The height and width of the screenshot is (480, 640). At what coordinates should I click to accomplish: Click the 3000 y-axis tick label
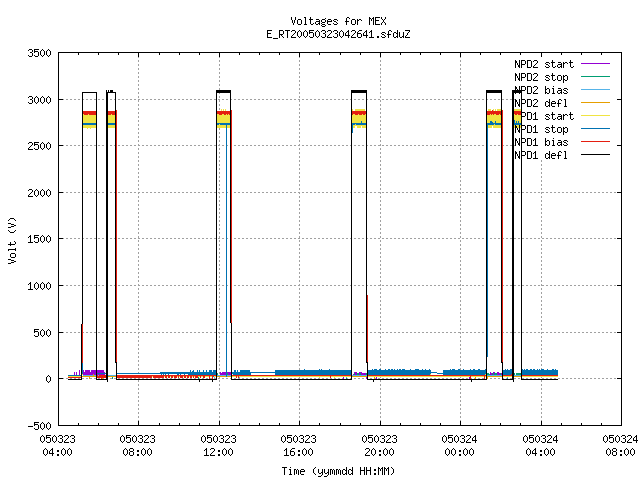point(40,100)
